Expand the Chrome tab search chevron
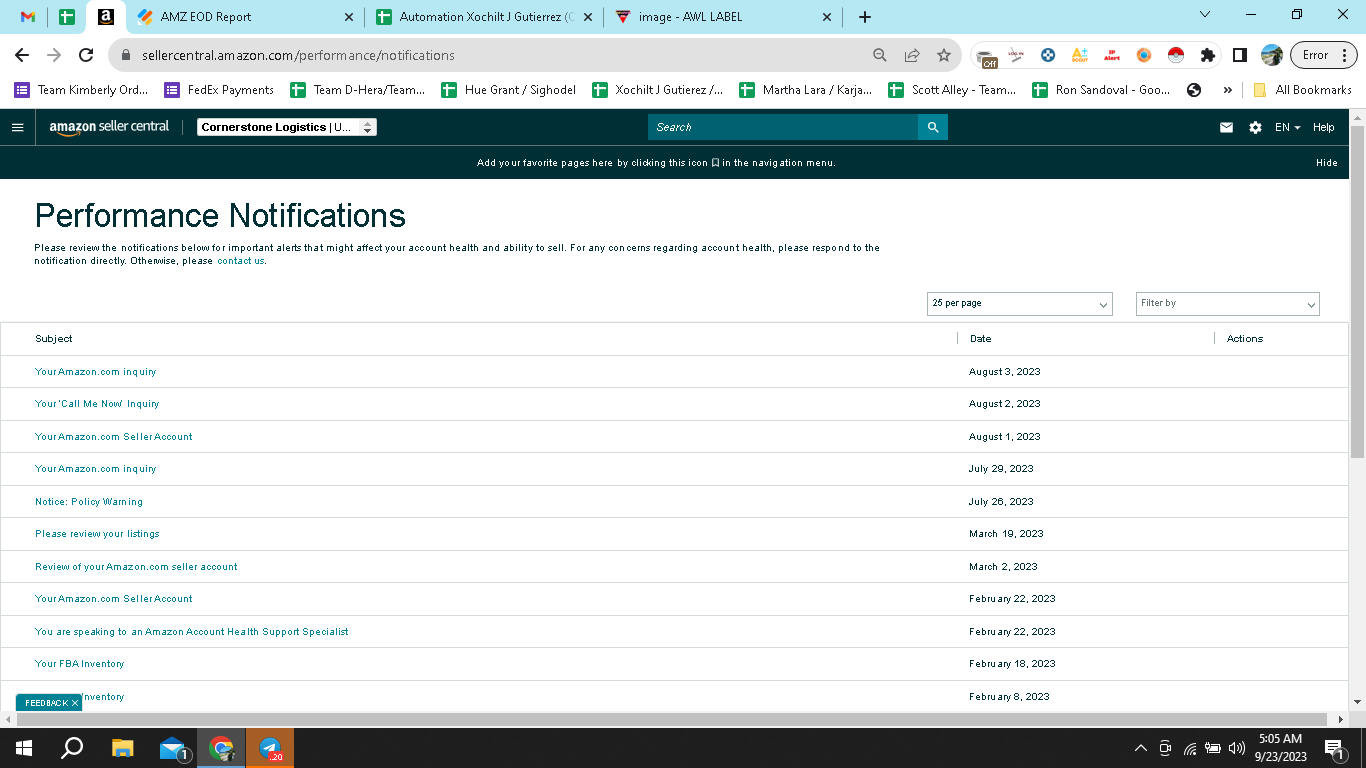This screenshot has width=1366, height=768. pyautogui.click(x=1205, y=15)
